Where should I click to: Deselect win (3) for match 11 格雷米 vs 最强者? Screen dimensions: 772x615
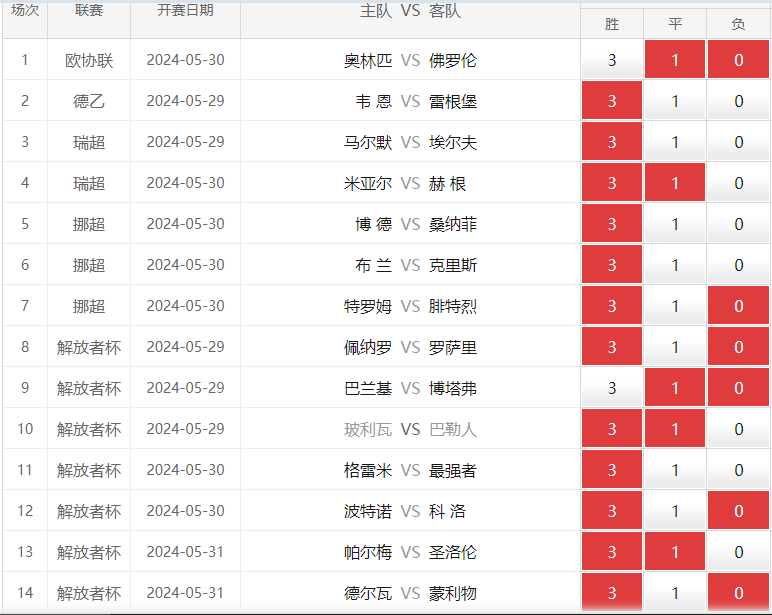coord(612,470)
